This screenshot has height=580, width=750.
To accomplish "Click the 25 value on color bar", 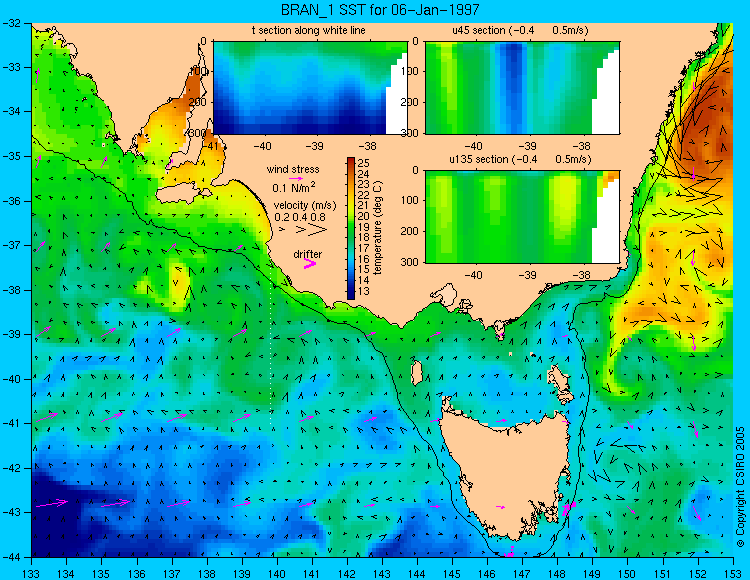I will (x=364, y=163).
